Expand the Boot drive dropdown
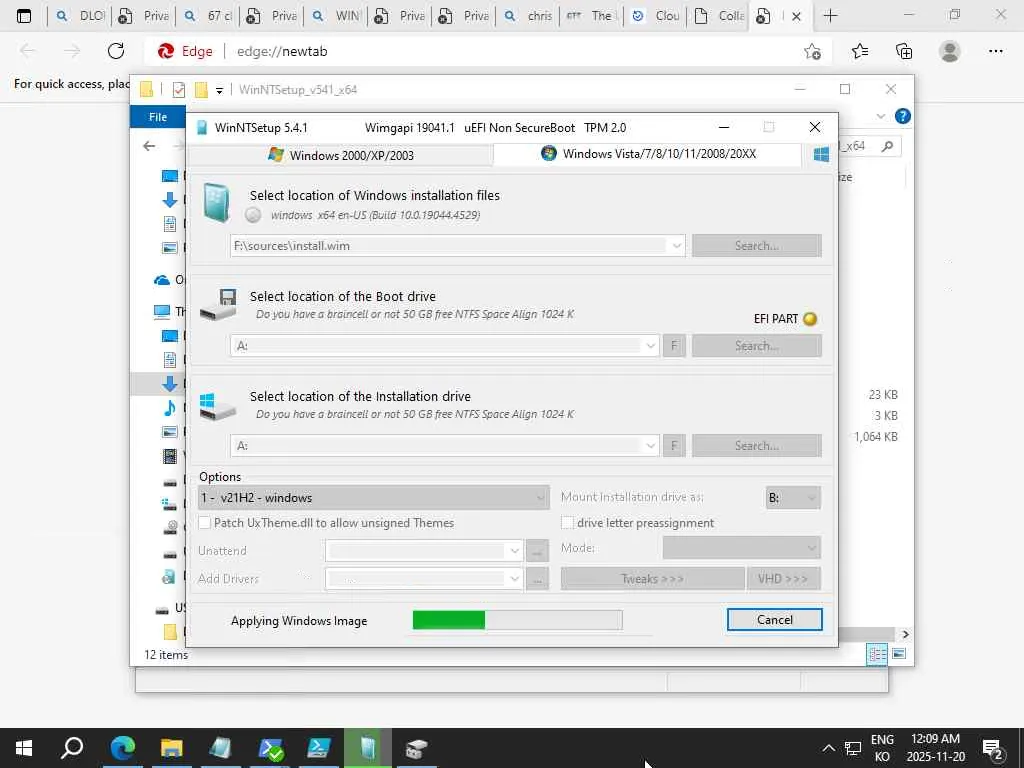Image resolution: width=1024 pixels, height=768 pixels. [650, 345]
